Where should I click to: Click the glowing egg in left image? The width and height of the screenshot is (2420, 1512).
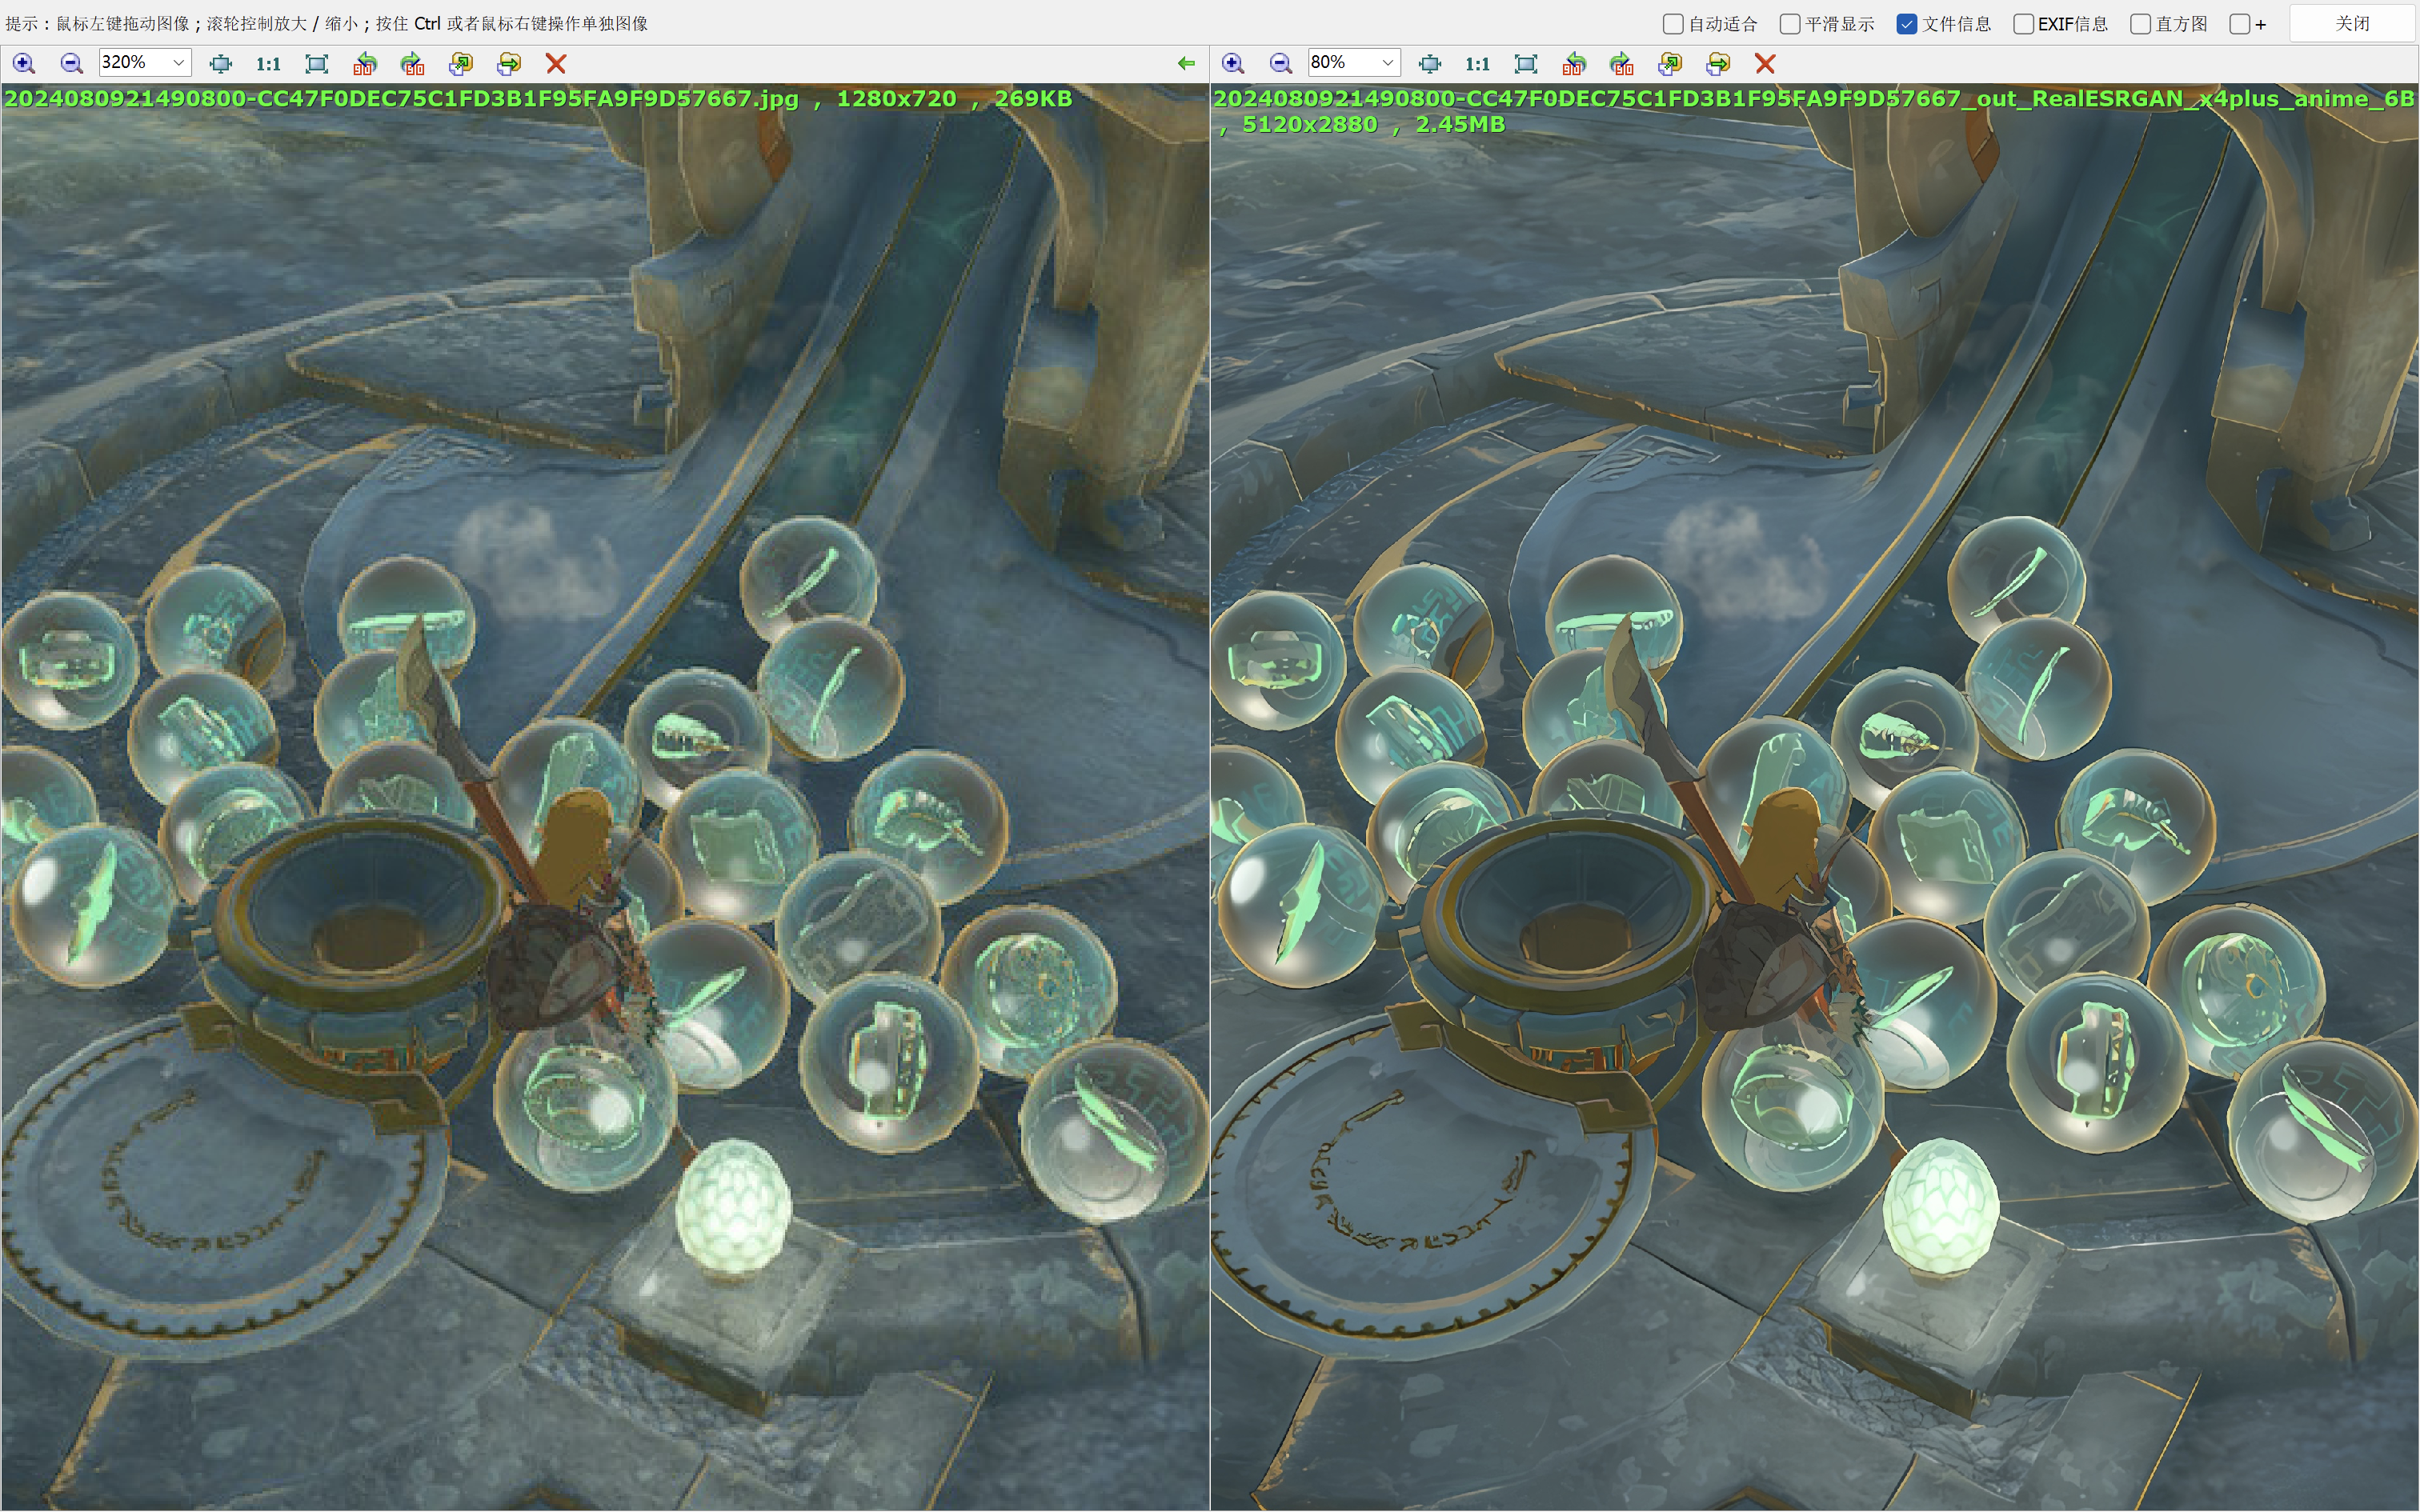[x=733, y=1206]
